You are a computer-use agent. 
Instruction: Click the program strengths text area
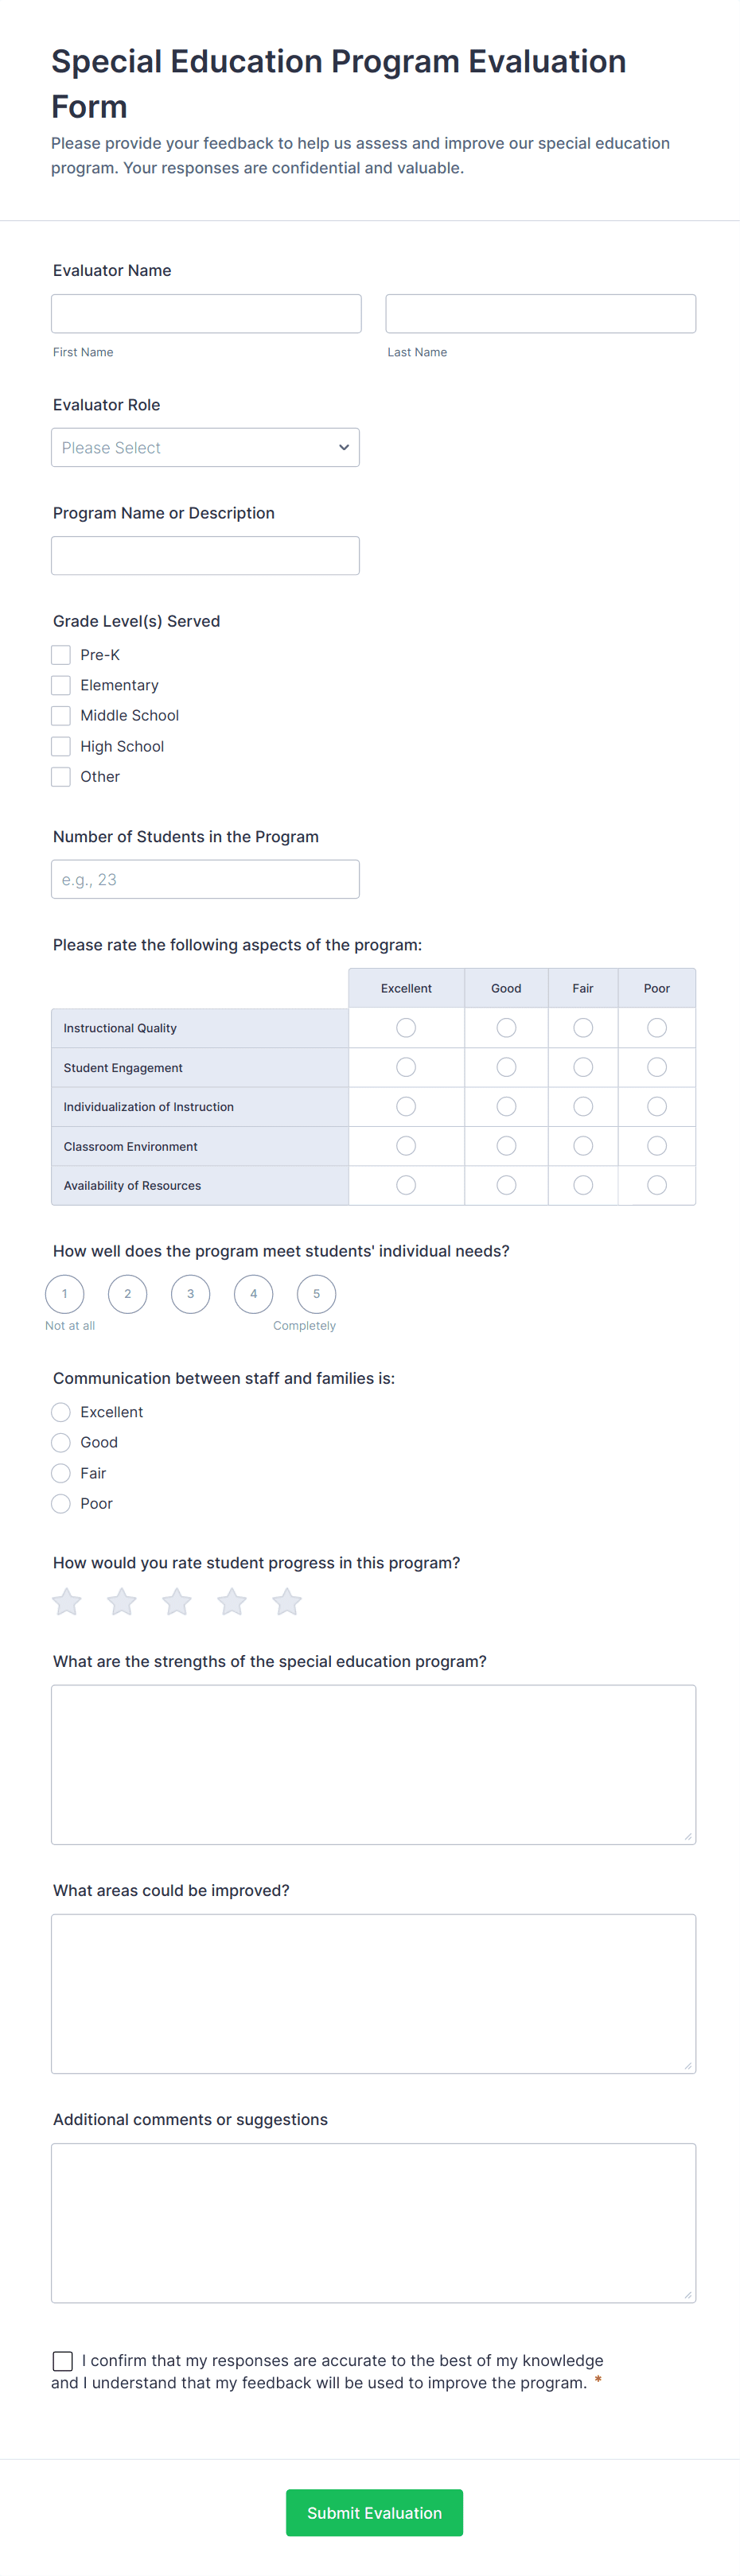(x=373, y=1764)
